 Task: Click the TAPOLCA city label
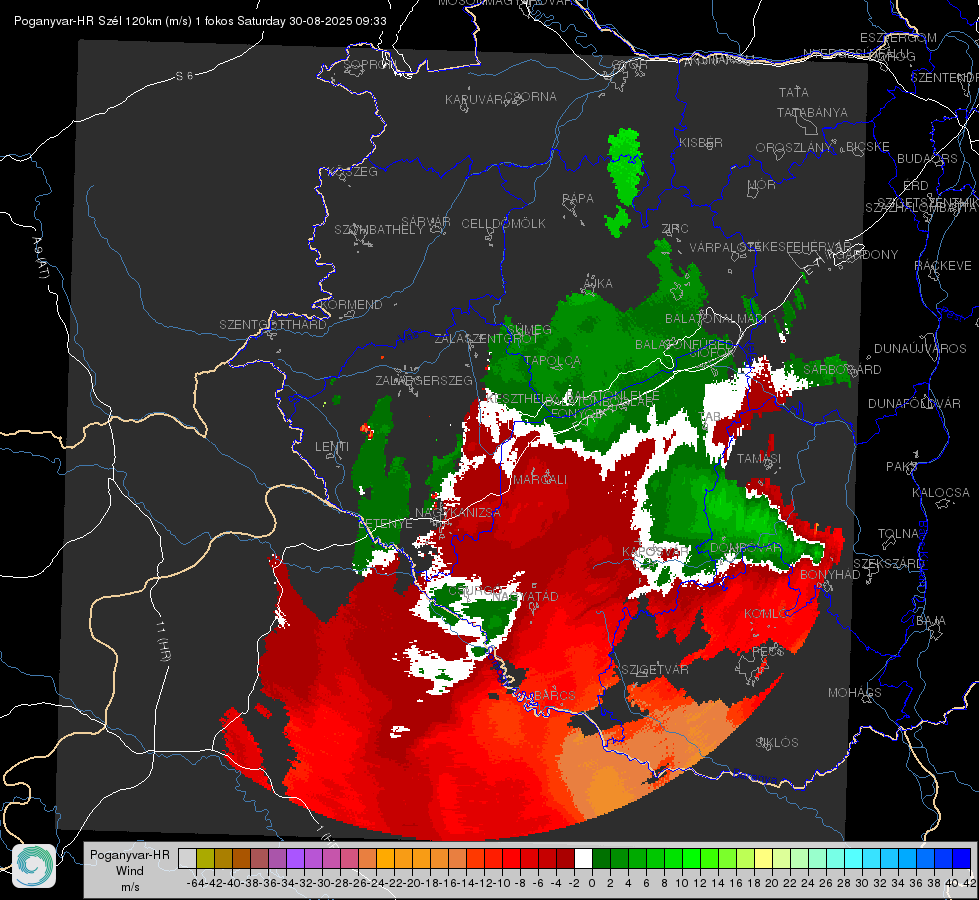click(x=553, y=360)
